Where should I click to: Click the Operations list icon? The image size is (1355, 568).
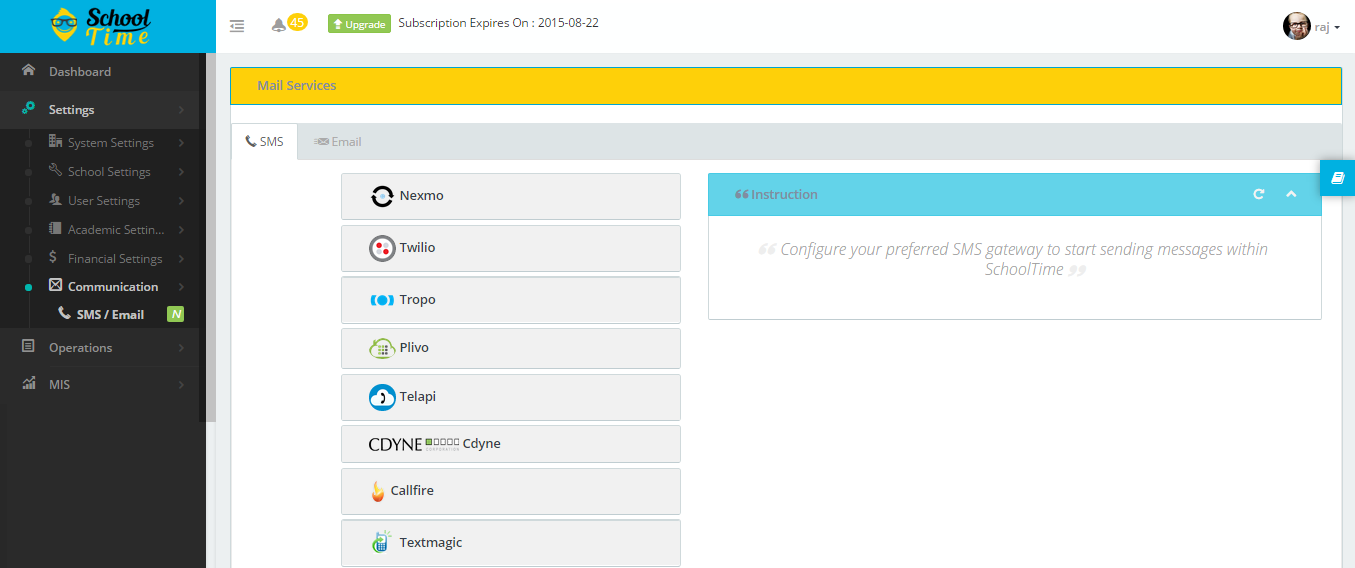coord(28,346)
